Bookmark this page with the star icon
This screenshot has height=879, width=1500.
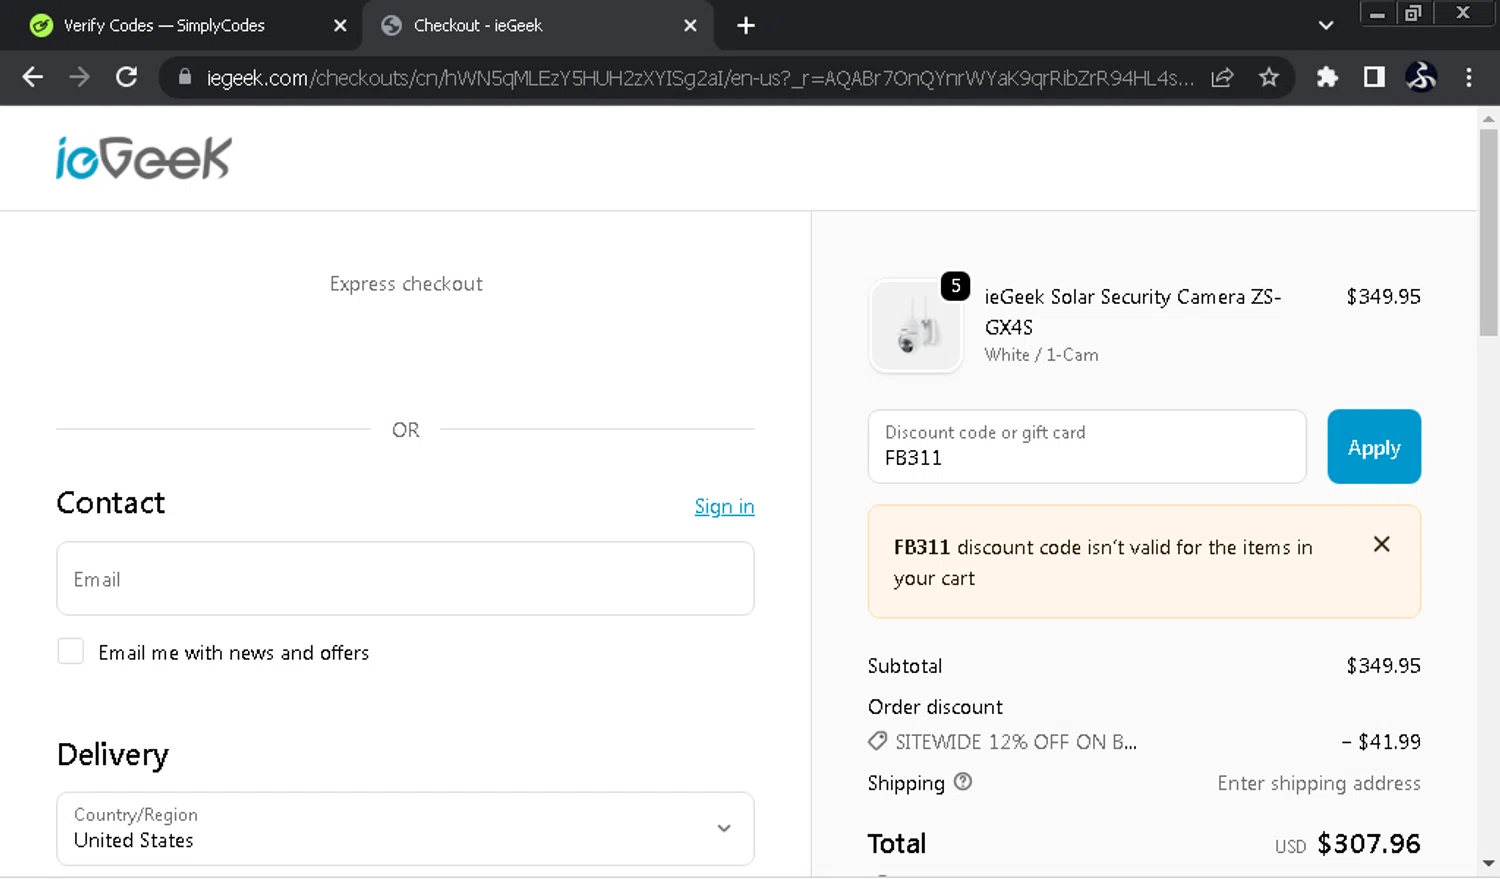coord(1269,77)
